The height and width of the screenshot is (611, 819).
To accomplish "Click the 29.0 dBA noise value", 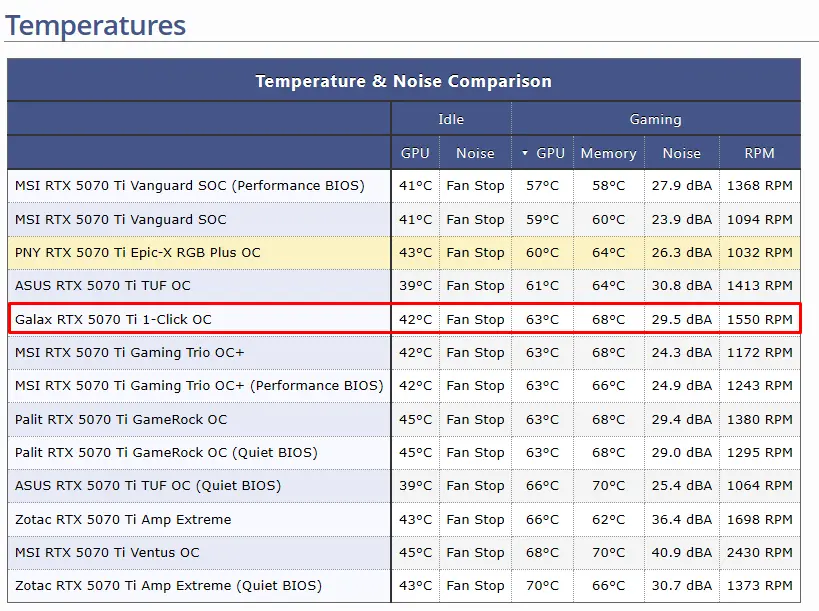I will click(x=682, y=452).
